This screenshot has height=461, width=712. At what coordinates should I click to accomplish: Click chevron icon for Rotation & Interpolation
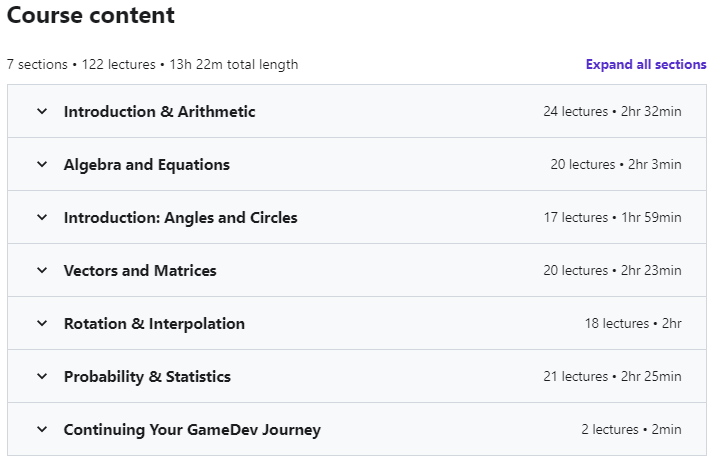click(x=41, y=324)
